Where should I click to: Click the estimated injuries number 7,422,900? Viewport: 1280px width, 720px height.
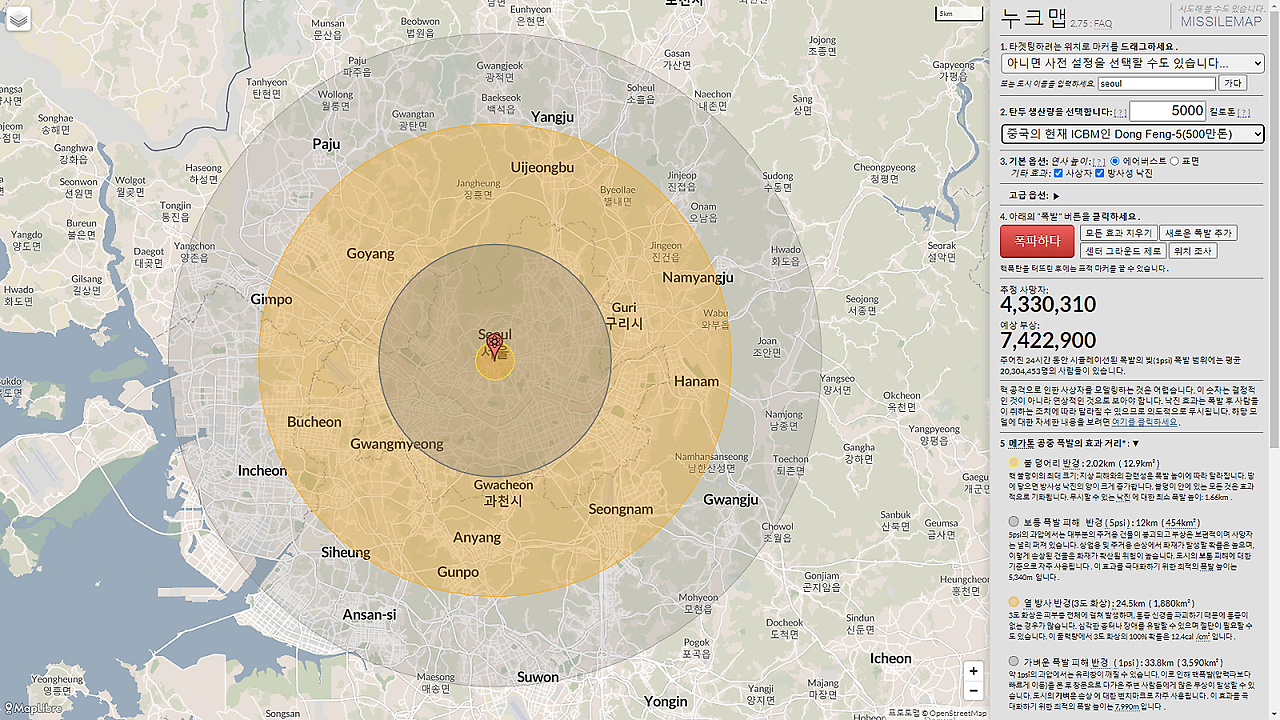(1048, 341)
